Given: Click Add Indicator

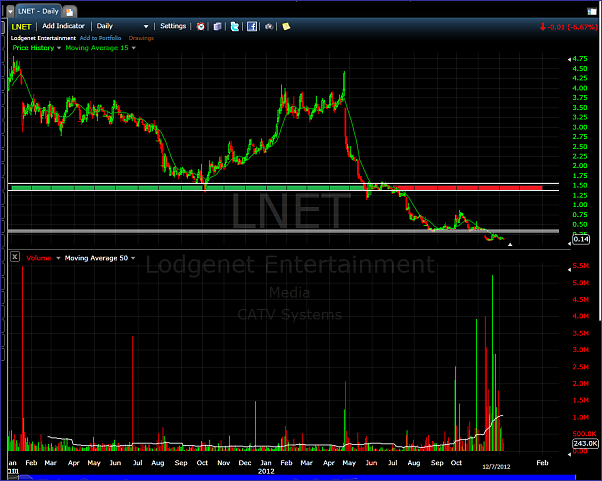Looking at the screenshot, I should pos(63,26).
